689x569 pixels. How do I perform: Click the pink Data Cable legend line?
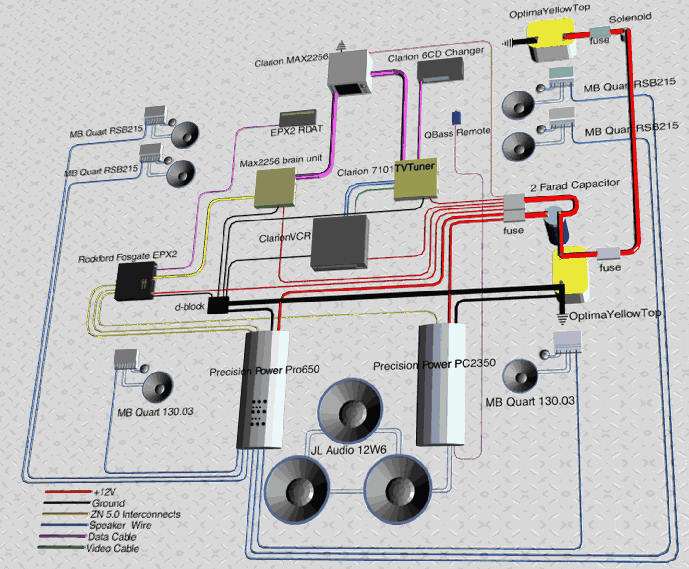tap(66, 540)
